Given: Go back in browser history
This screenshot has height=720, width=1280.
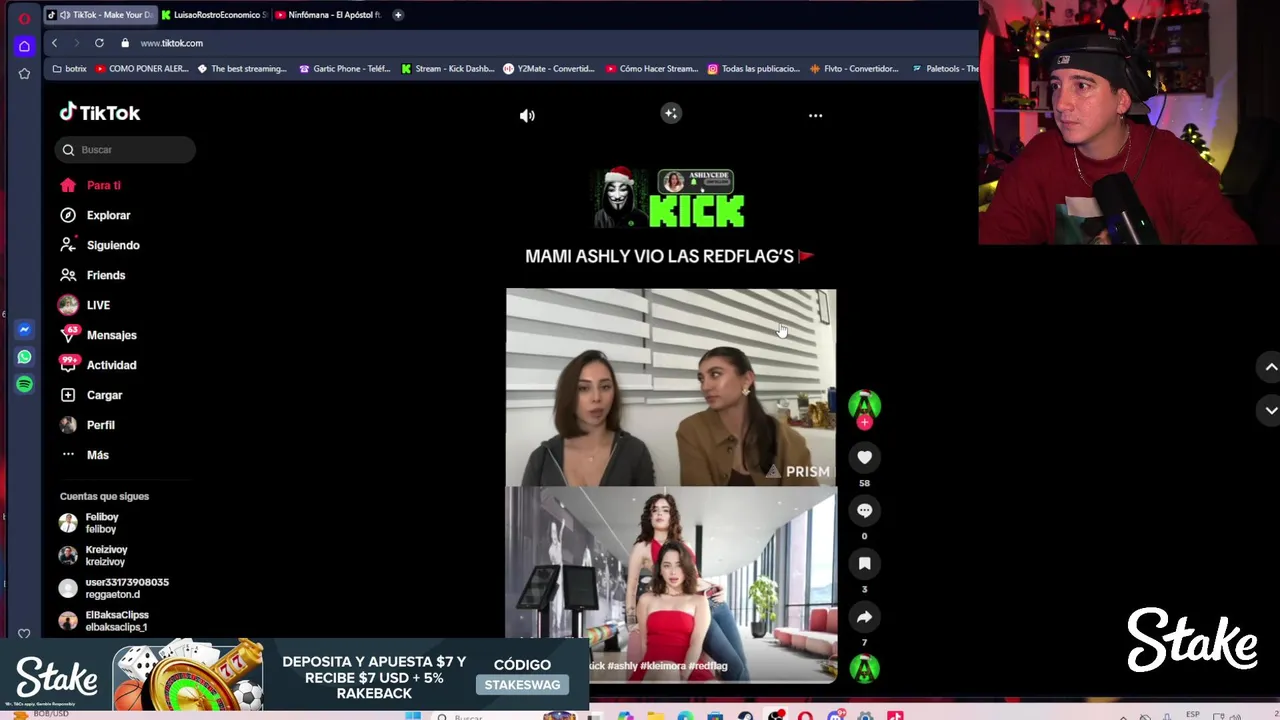Looking at the screenshot, I should pyautogui.click(x=54, y=43).
